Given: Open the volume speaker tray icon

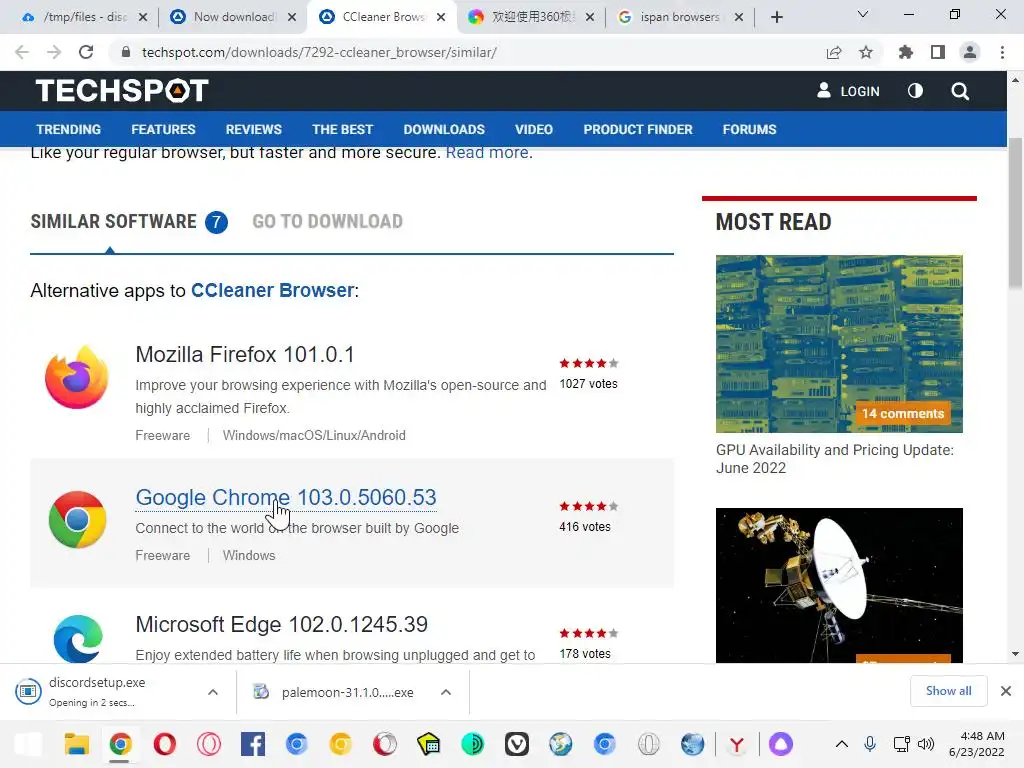Looking at the screenshot, I should click(926, 744).
